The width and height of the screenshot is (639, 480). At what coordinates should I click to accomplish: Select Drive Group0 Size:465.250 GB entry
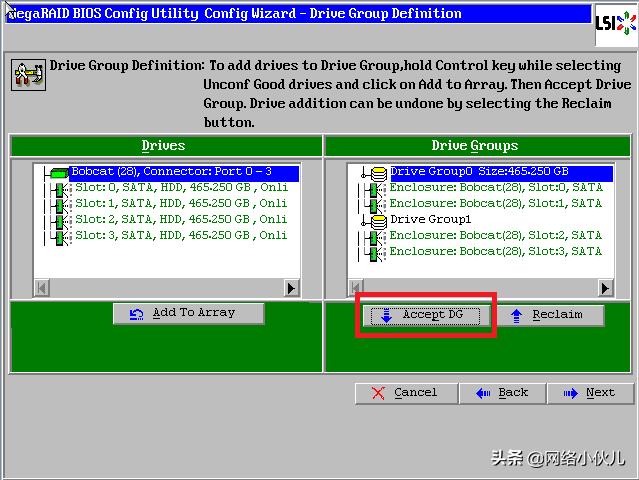[x=479, y=172]
